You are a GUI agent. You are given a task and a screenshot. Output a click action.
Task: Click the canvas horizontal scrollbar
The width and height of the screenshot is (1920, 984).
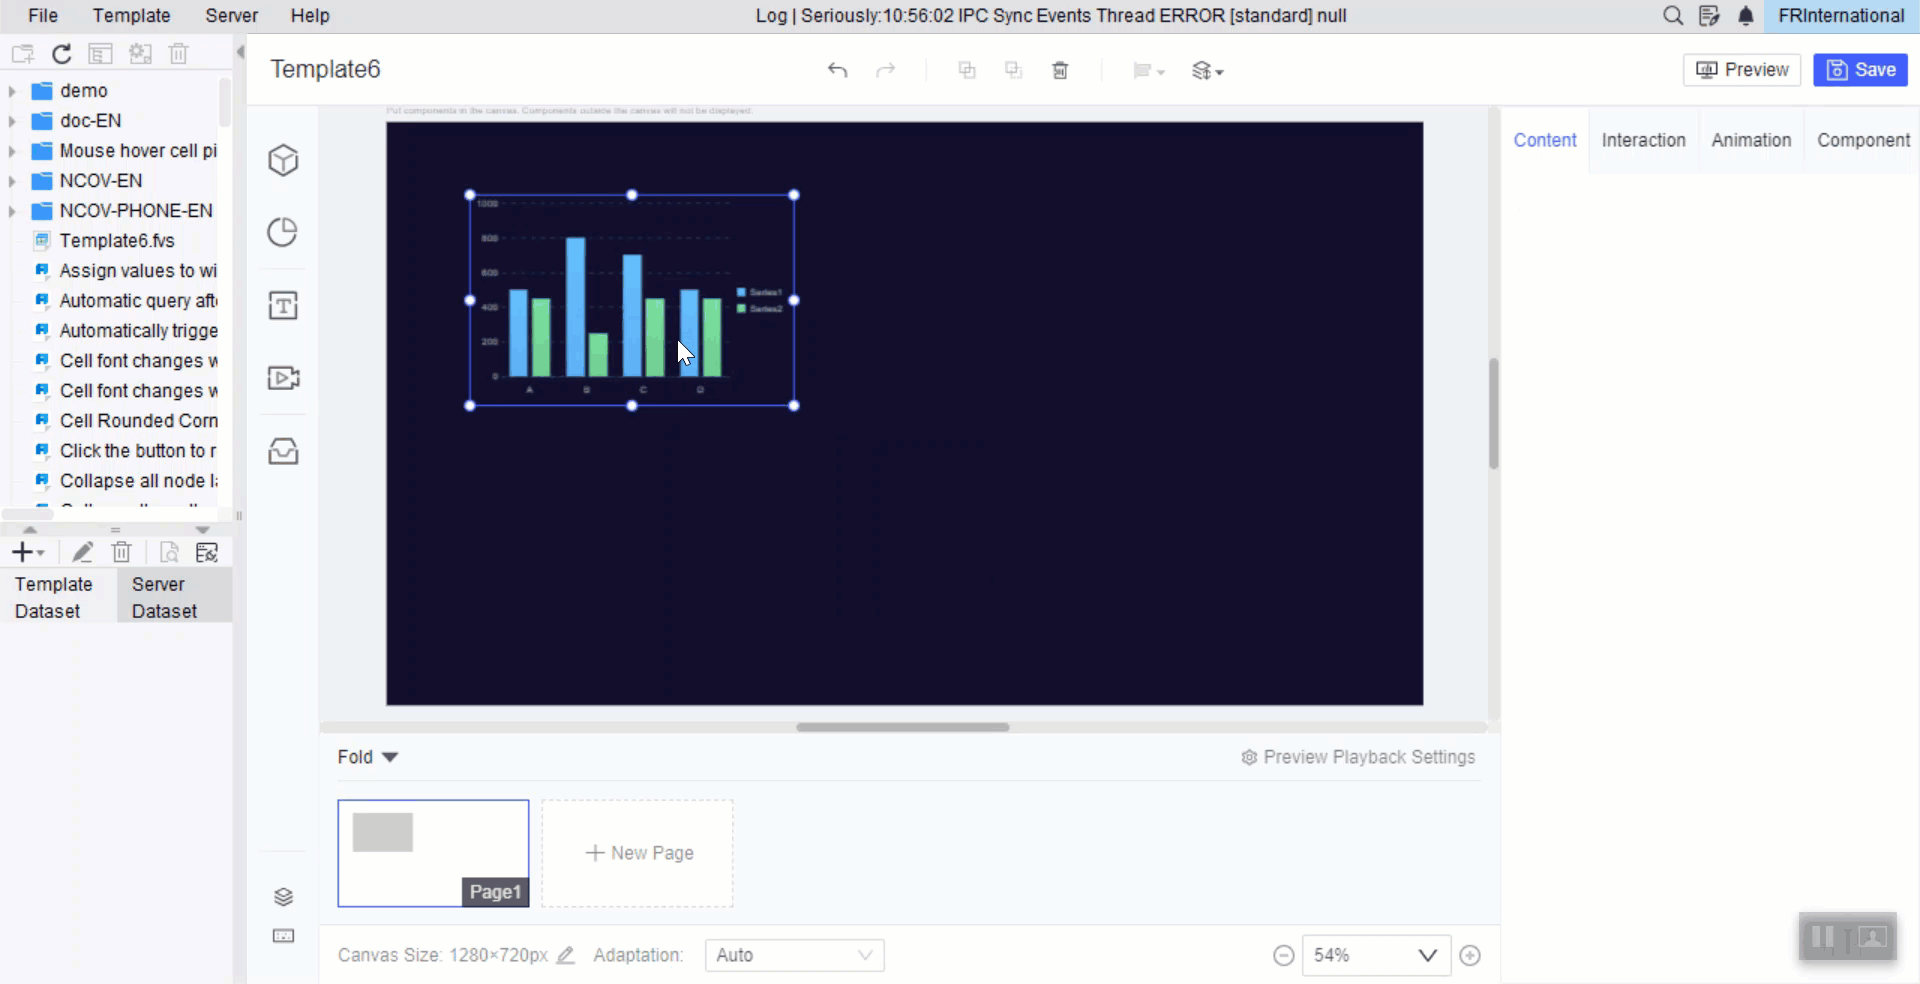tap(902, 727)
